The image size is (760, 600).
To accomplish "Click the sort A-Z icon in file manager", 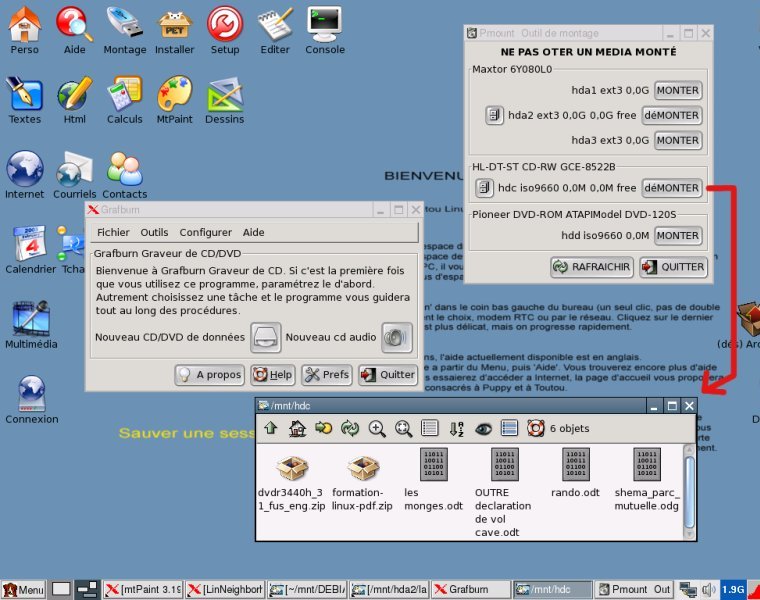I will tap(457, 428).
